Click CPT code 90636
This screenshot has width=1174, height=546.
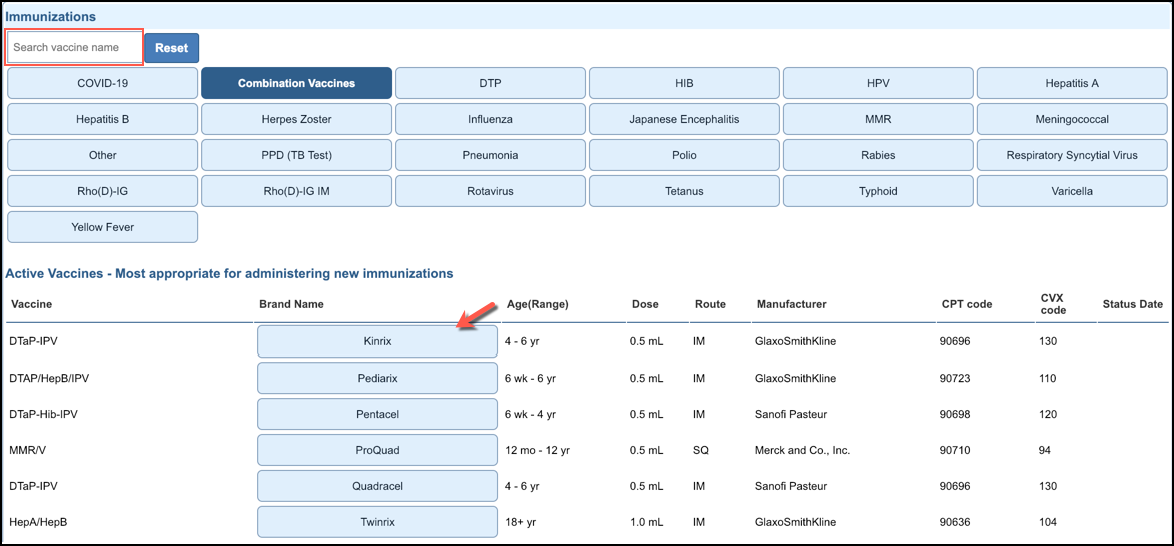click(x=955, y=522)
